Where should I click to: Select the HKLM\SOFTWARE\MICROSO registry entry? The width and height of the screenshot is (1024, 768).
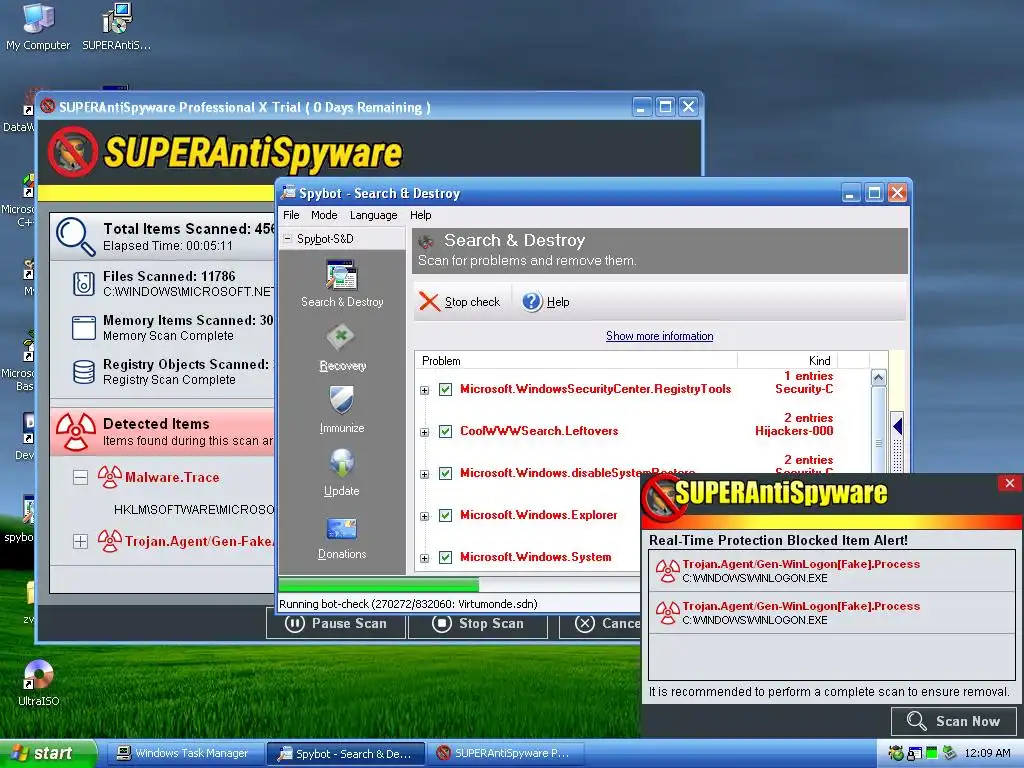click(194, 509)
